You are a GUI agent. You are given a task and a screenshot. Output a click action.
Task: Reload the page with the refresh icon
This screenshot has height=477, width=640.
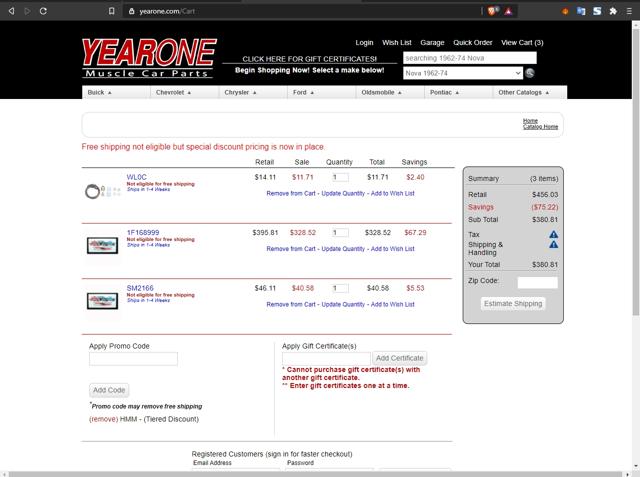click(x=43, y=11)
